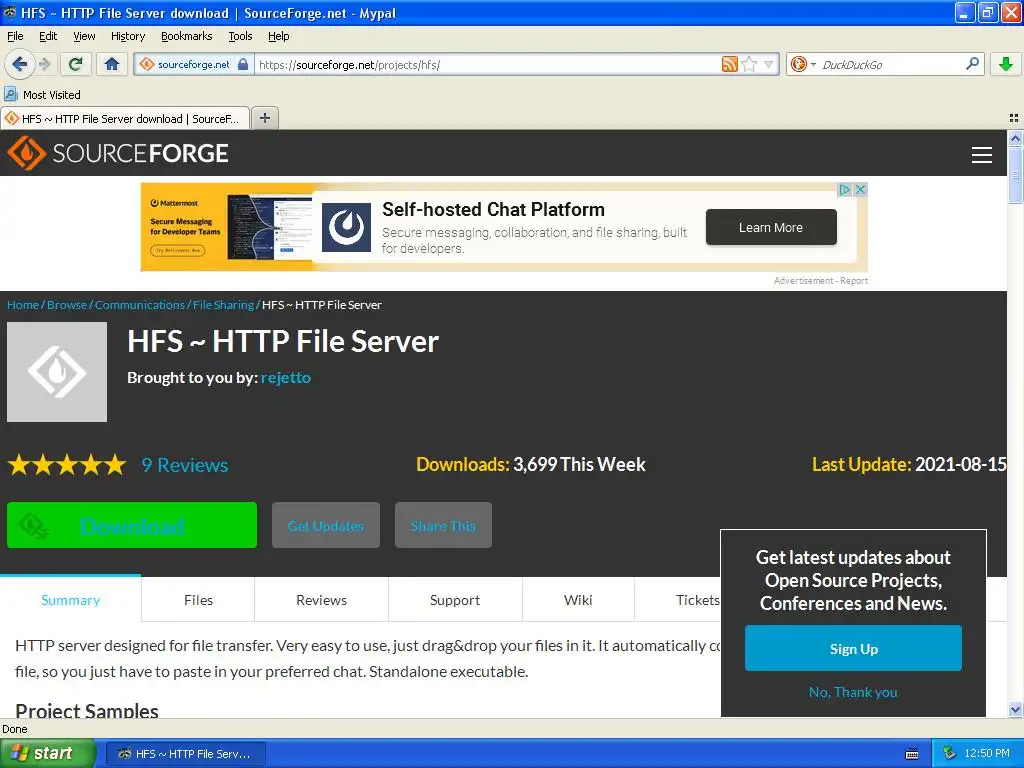
Task: Click the list all tabs icon
Action: point(1014,118)
